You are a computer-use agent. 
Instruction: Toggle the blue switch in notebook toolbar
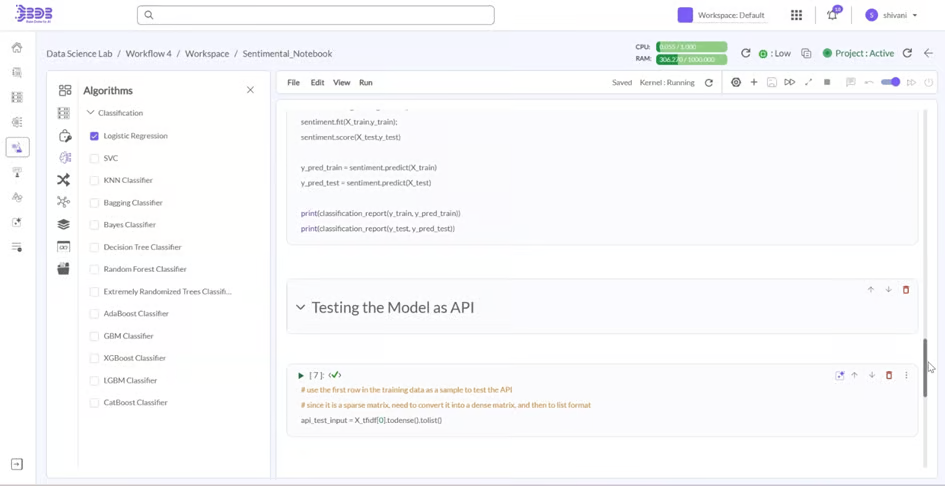[890, 83]
